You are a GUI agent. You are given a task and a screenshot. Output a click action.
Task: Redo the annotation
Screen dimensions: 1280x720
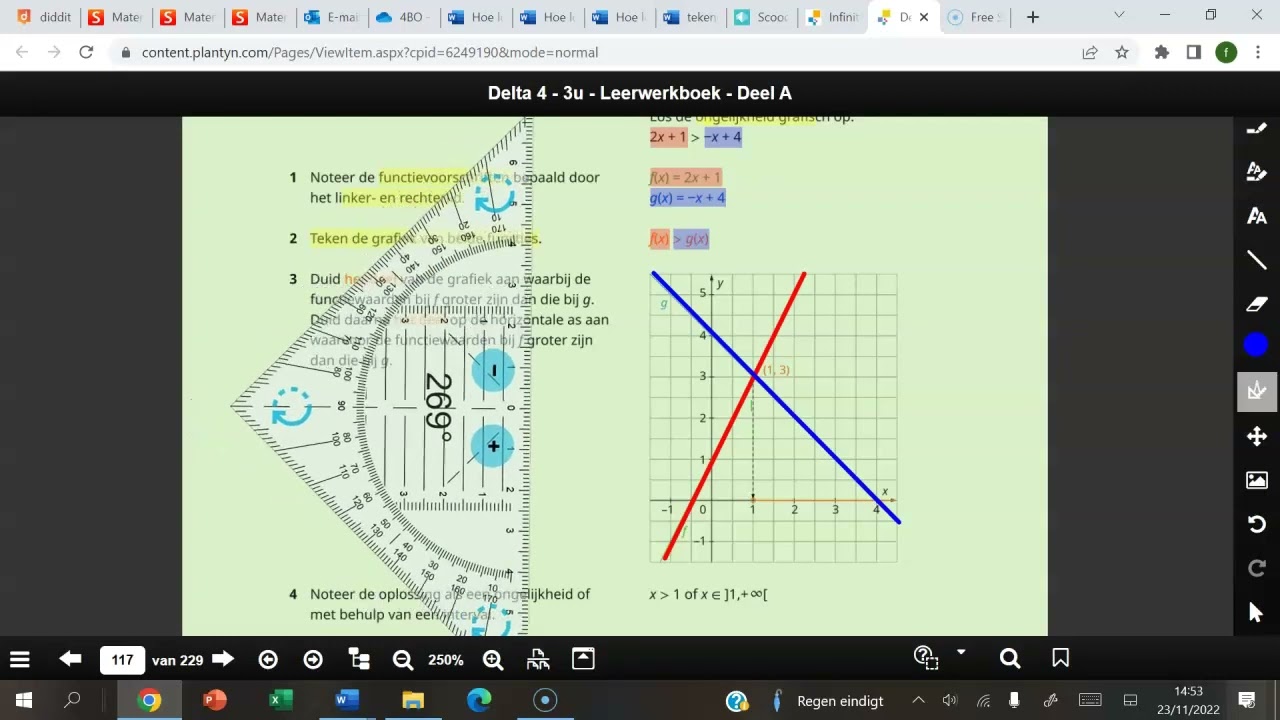click(1256, 568)
